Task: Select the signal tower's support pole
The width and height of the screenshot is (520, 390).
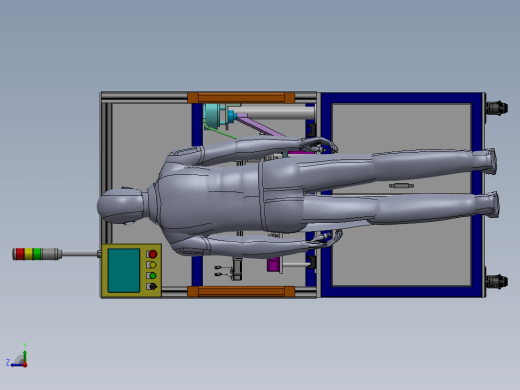Action: coord(79,254)
